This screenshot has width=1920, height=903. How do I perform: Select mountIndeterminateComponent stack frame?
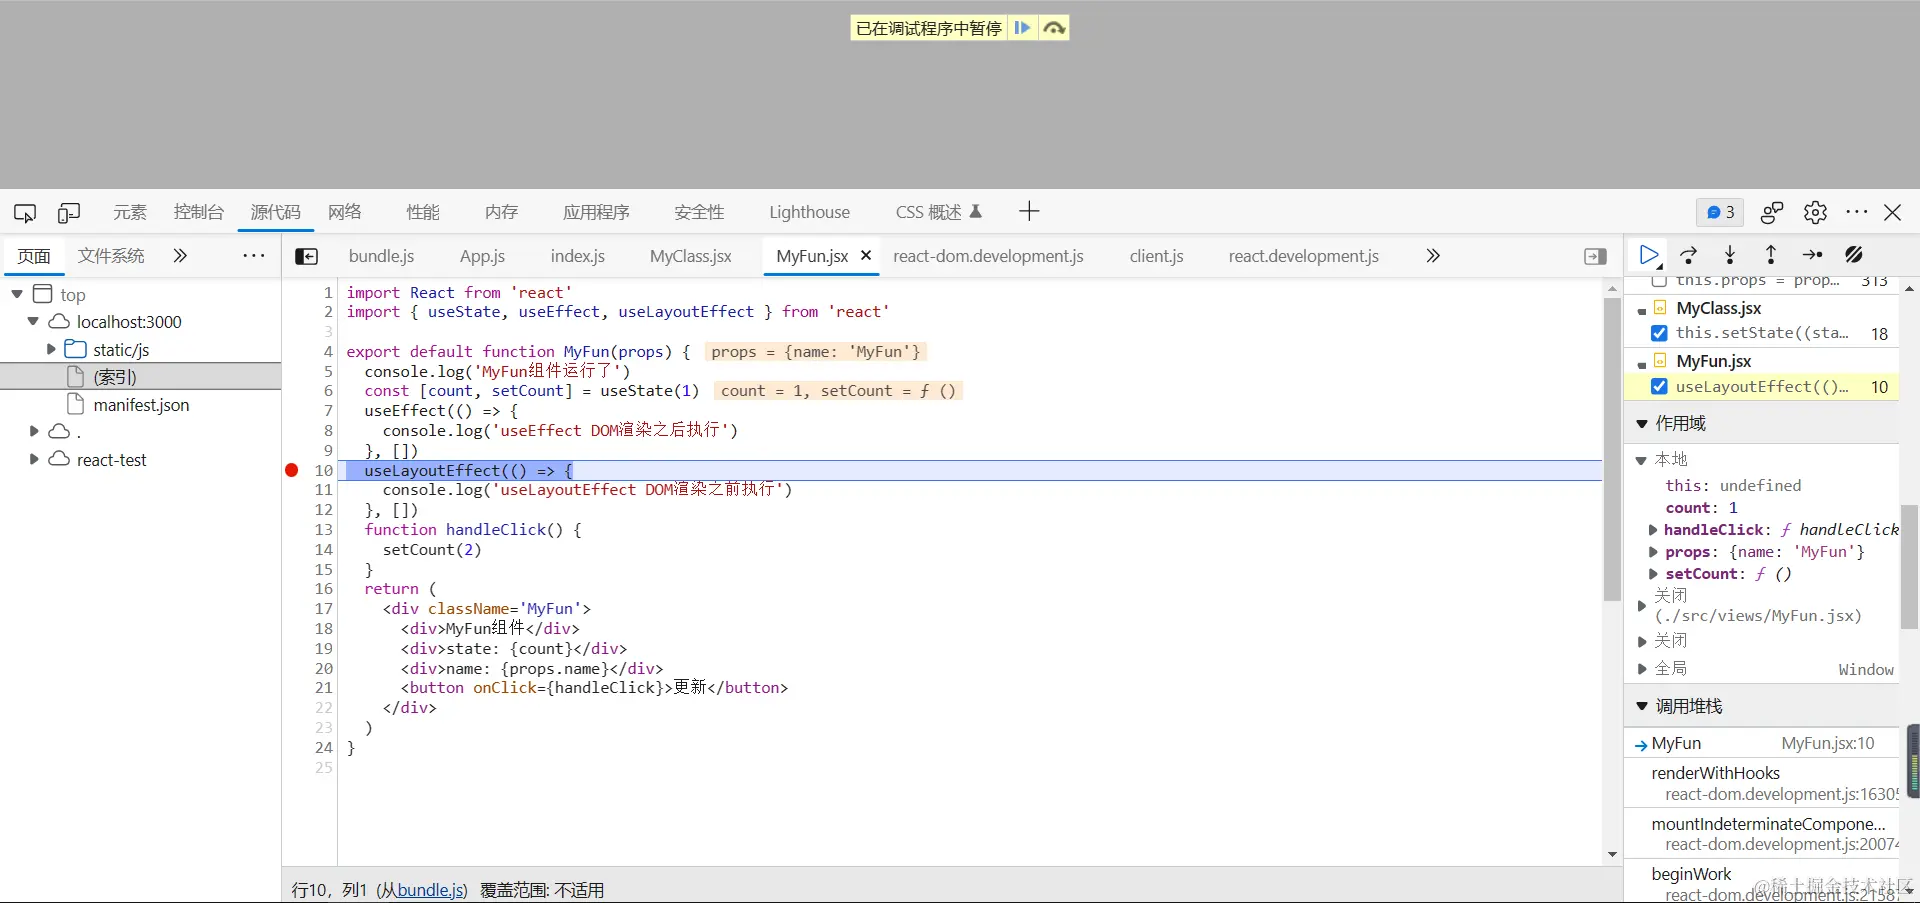[x=1761, y=834]
